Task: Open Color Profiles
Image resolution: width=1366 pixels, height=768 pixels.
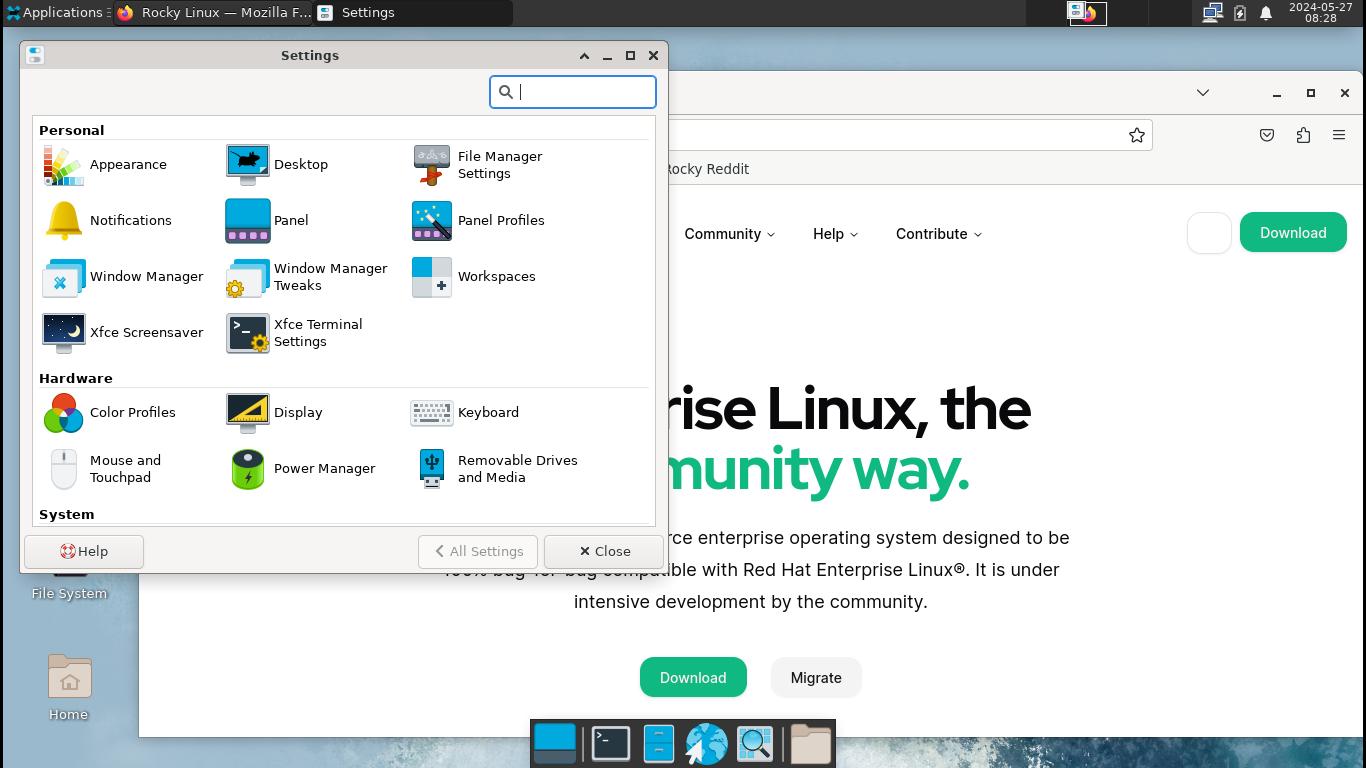Action: point(109,413)
